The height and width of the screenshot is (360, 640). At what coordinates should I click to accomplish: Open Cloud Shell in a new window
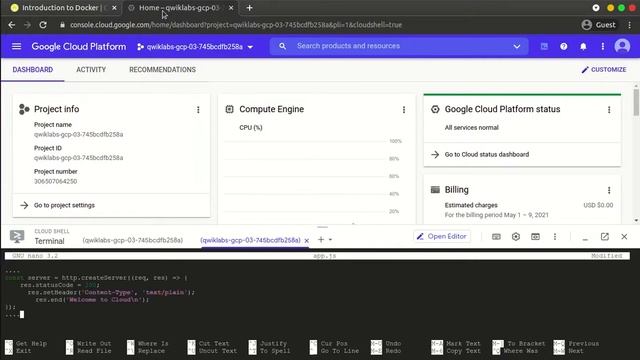coord(604,237)
